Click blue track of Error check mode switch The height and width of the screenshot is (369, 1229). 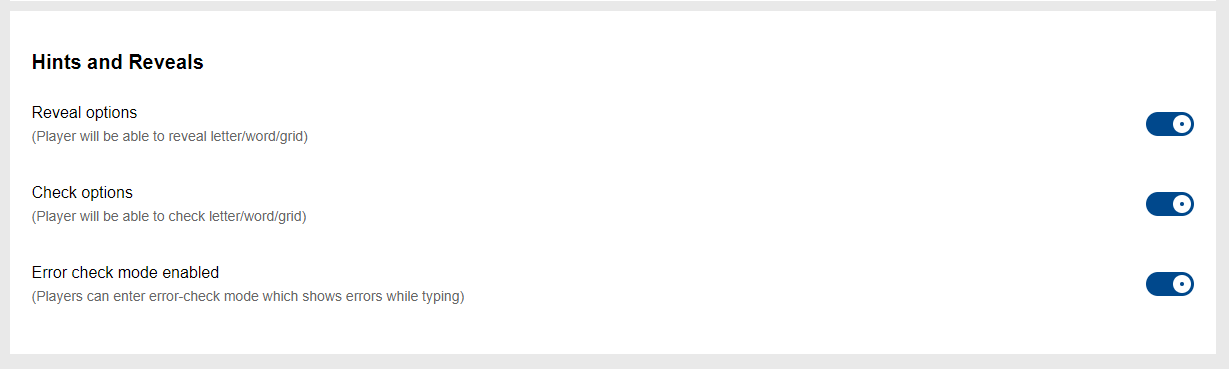pos(1159,284)
